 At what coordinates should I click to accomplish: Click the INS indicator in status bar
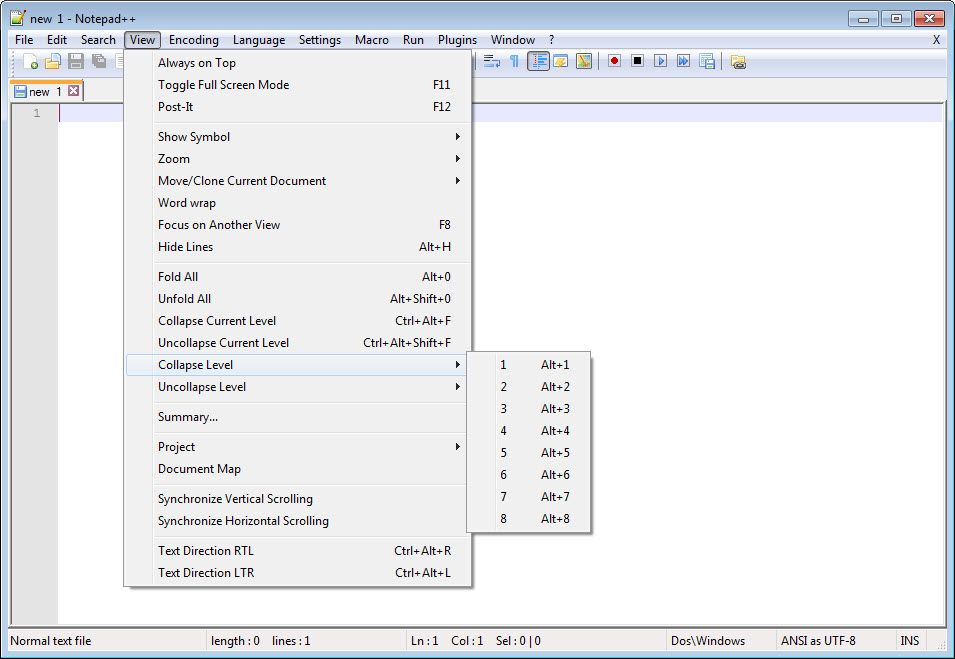tap(910, 641)
